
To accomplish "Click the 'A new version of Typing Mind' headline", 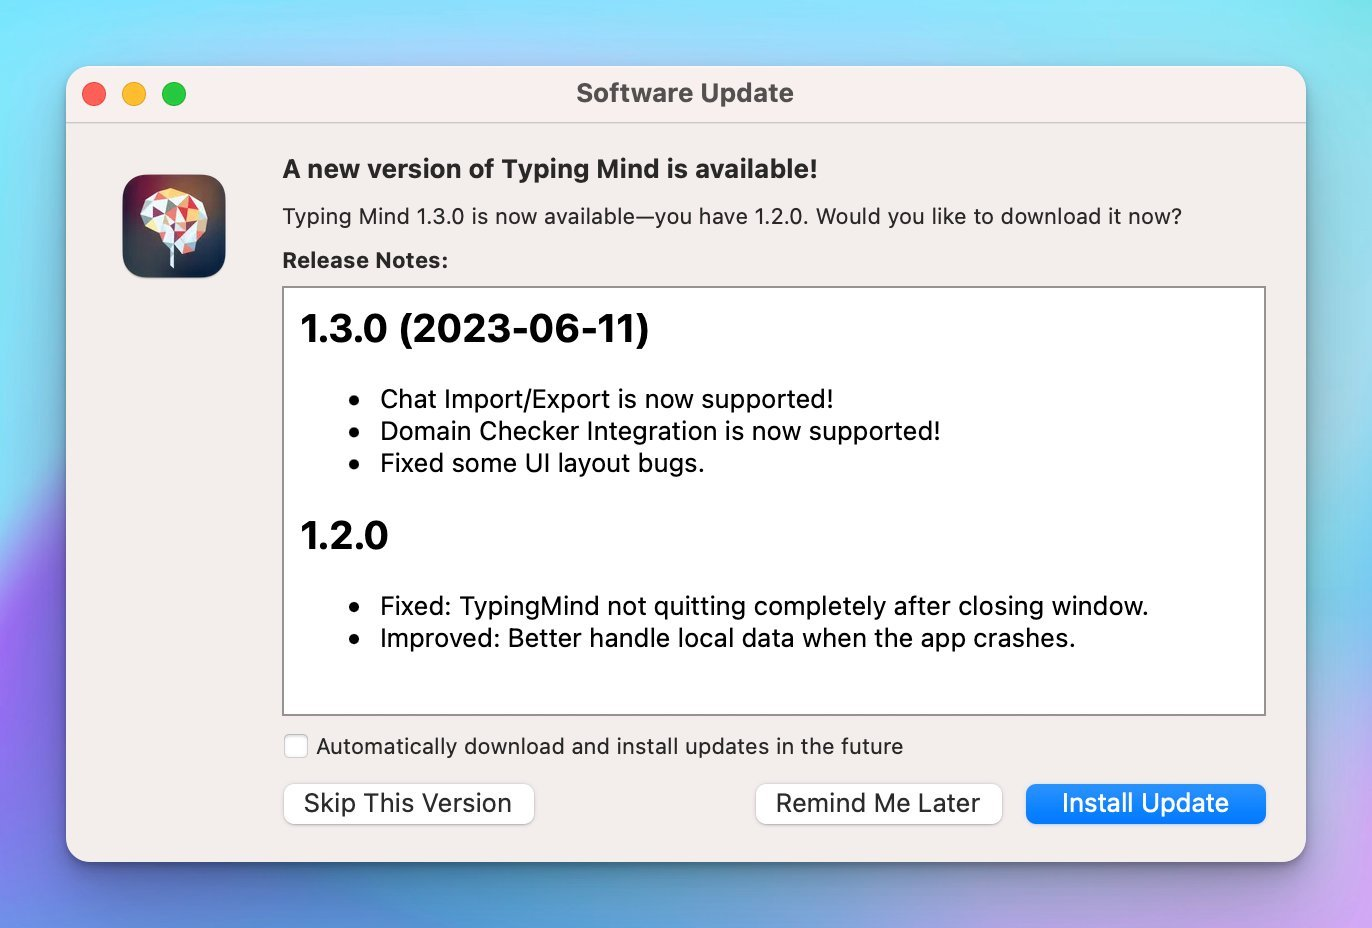I will point(550,169).
